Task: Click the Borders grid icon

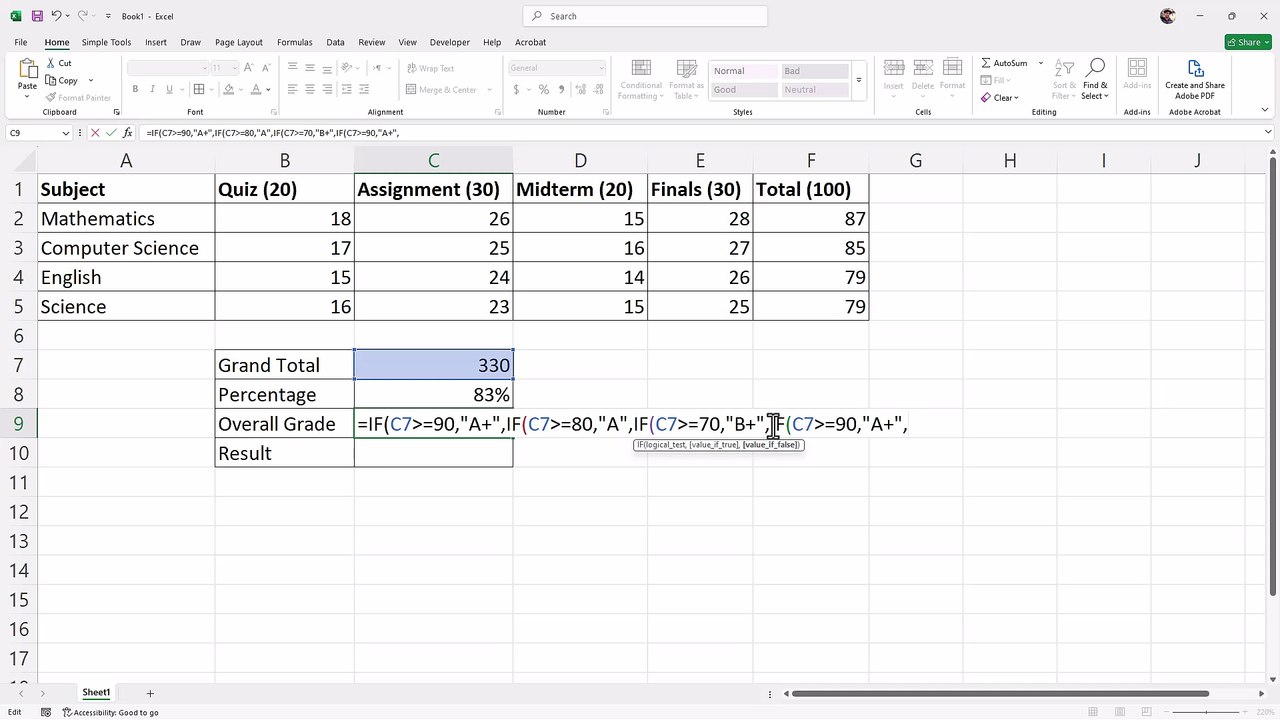Action: (x=198, y=89)
